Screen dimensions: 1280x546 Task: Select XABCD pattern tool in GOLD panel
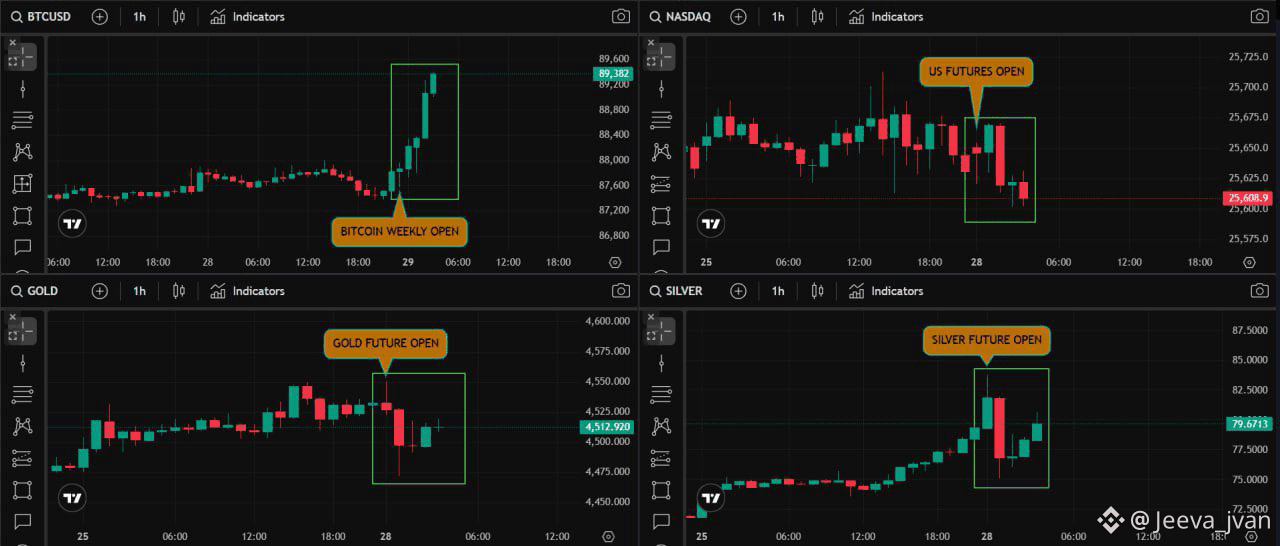(x=22, y=427)
